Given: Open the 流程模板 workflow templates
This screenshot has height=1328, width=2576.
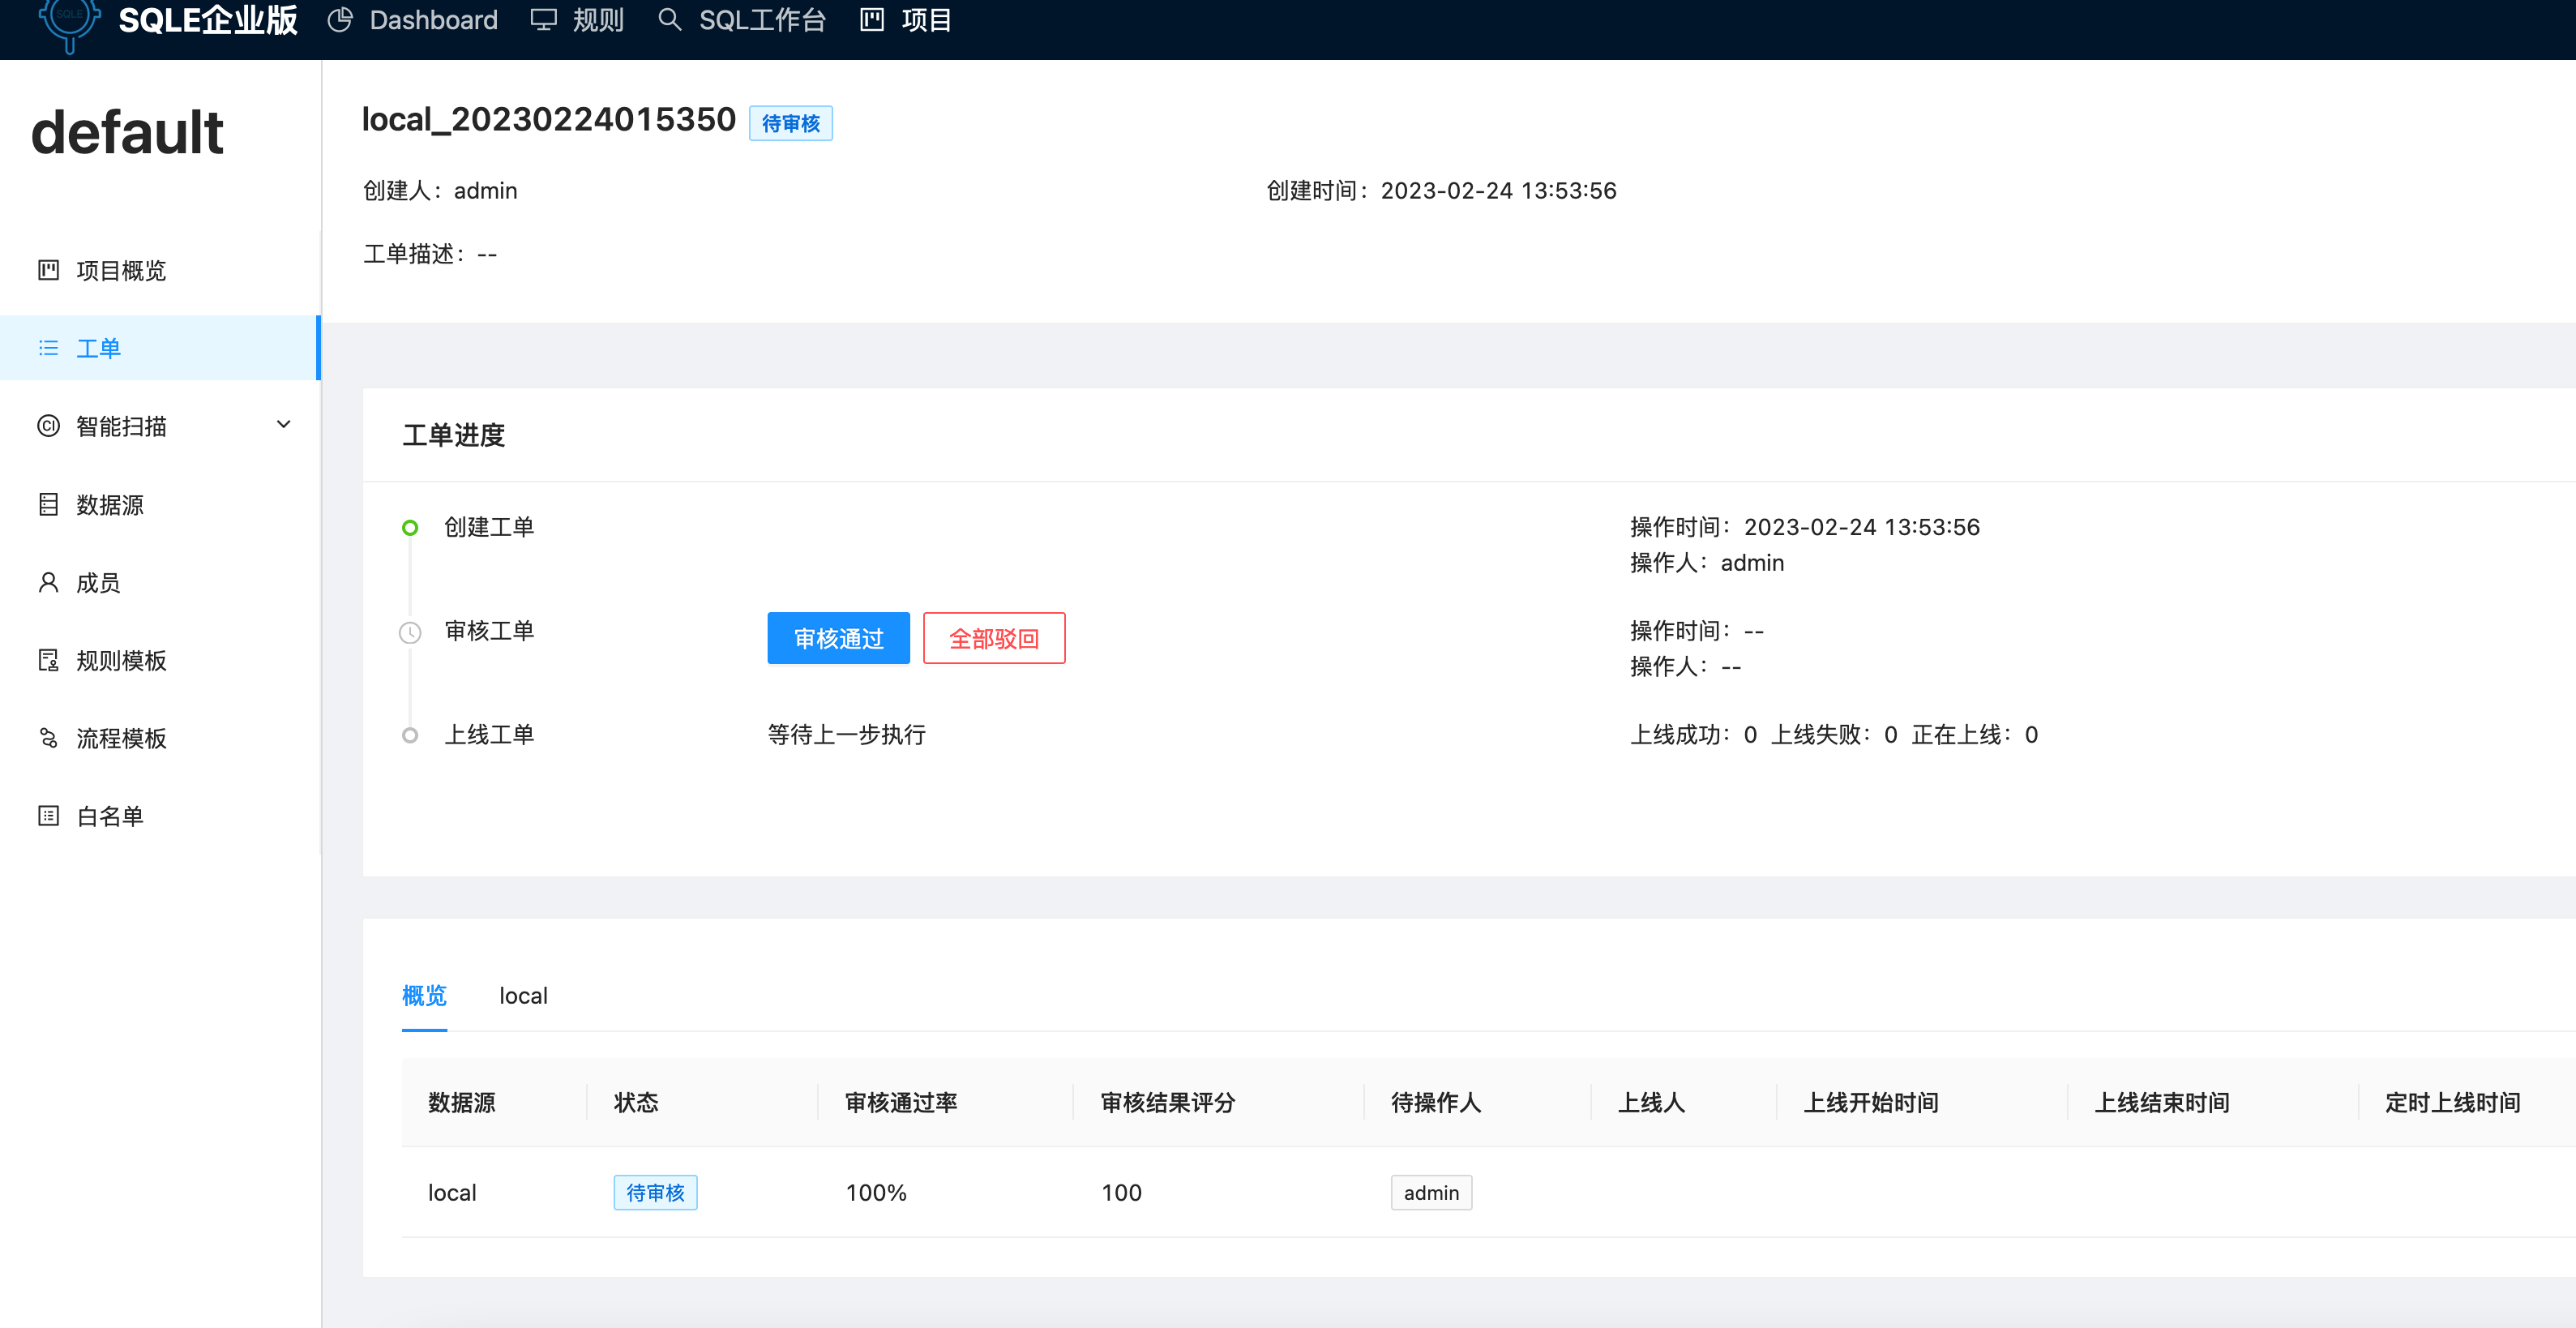Looking at the screenshot, I should (x=120, y=737).
